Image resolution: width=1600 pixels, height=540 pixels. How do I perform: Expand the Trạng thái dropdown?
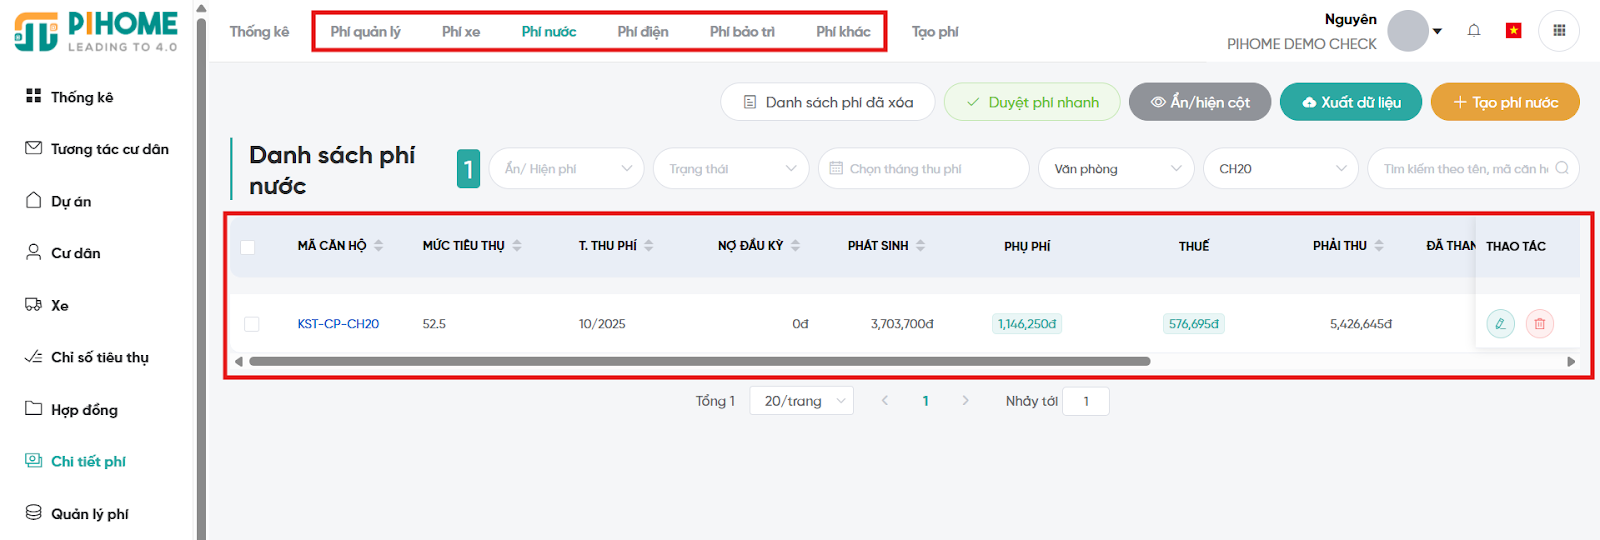click(x=731, y=169)
